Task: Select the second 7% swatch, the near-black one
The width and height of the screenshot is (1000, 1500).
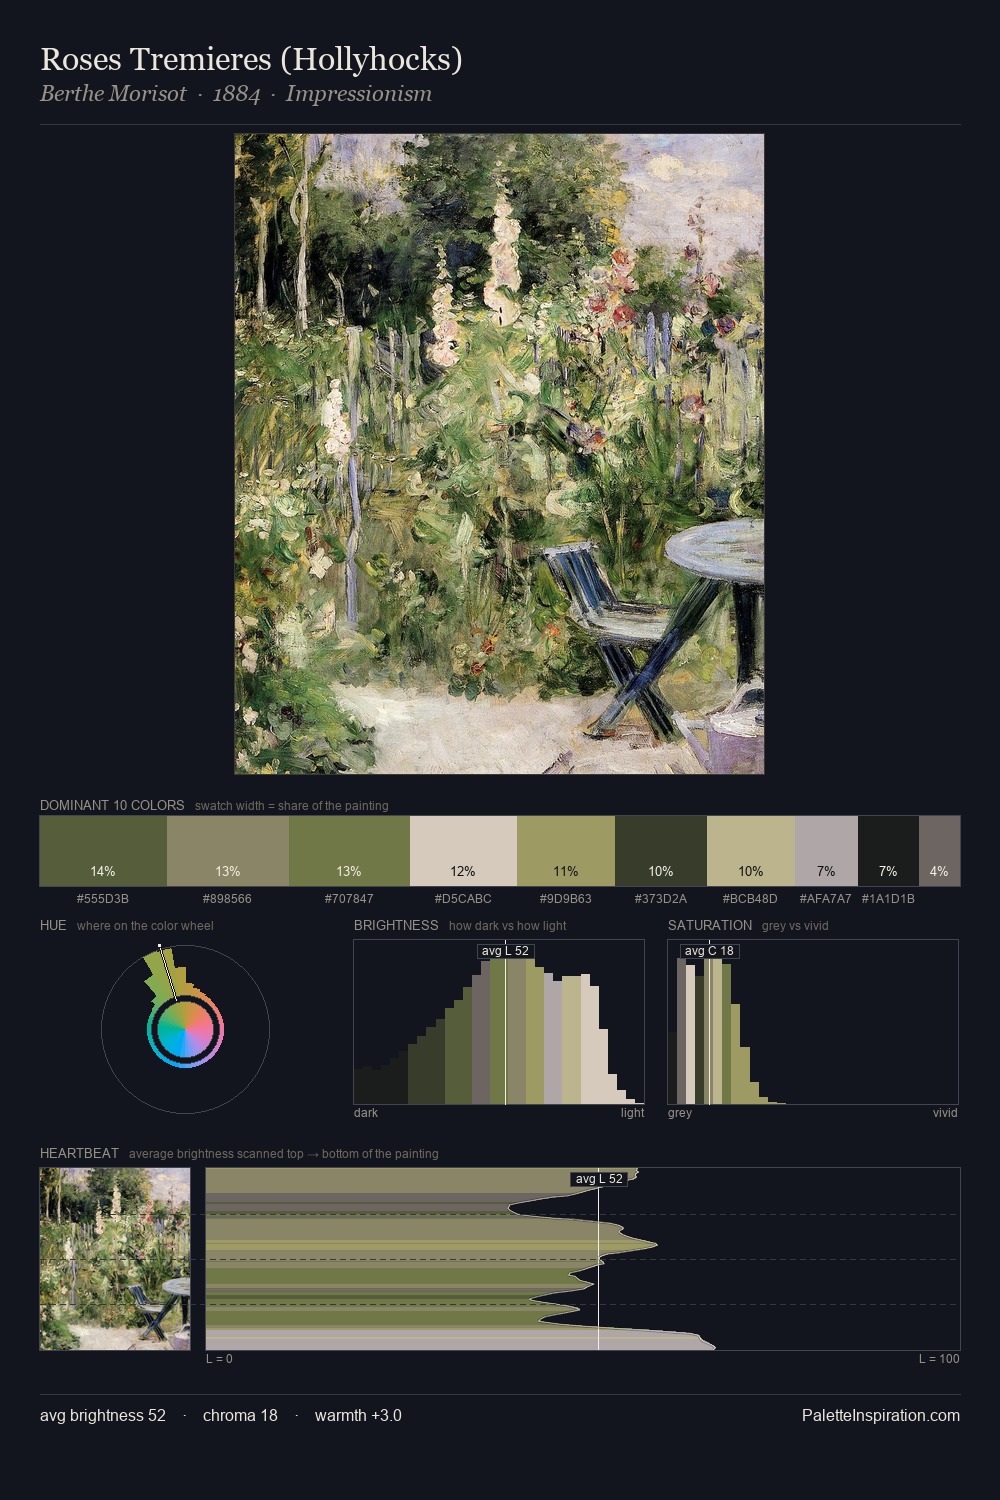Action: pyautogui.click(x=888, y=851)
